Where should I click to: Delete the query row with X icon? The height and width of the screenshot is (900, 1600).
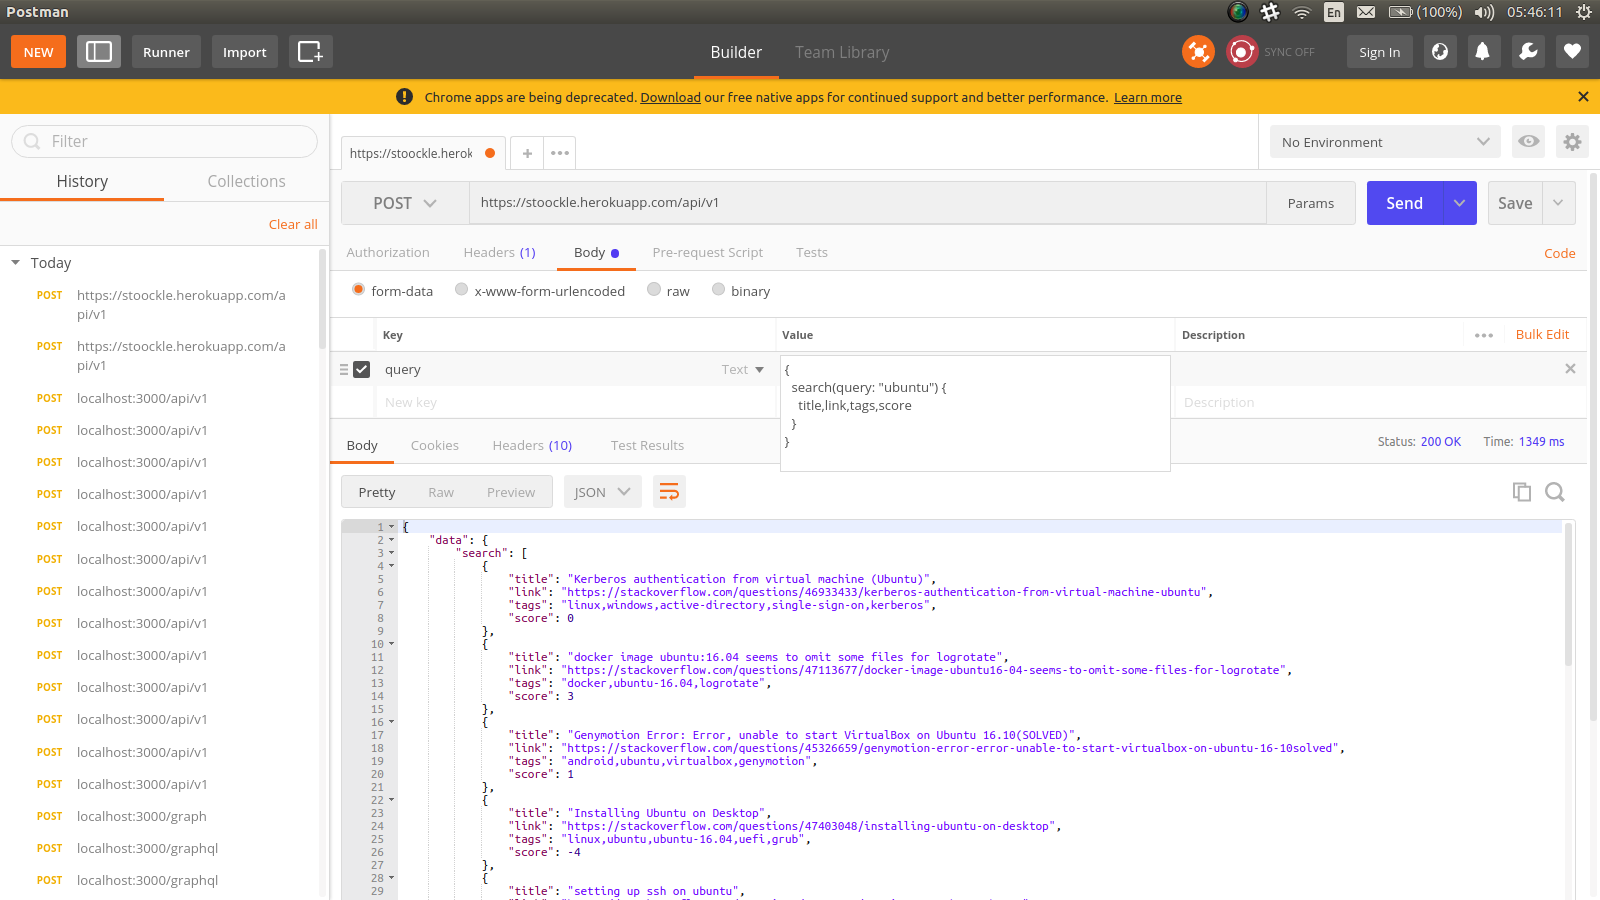[x=1570, y=369]
